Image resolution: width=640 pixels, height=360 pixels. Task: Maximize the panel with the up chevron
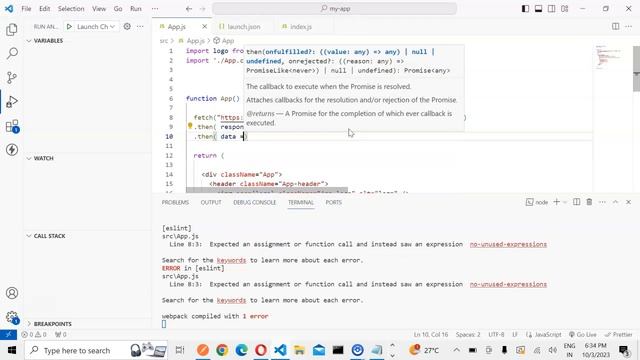pyautogui.click(x=616, y=202)
